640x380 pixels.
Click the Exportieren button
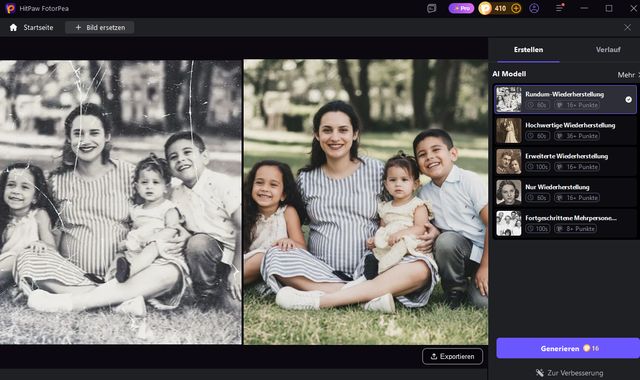click(453, 356)
